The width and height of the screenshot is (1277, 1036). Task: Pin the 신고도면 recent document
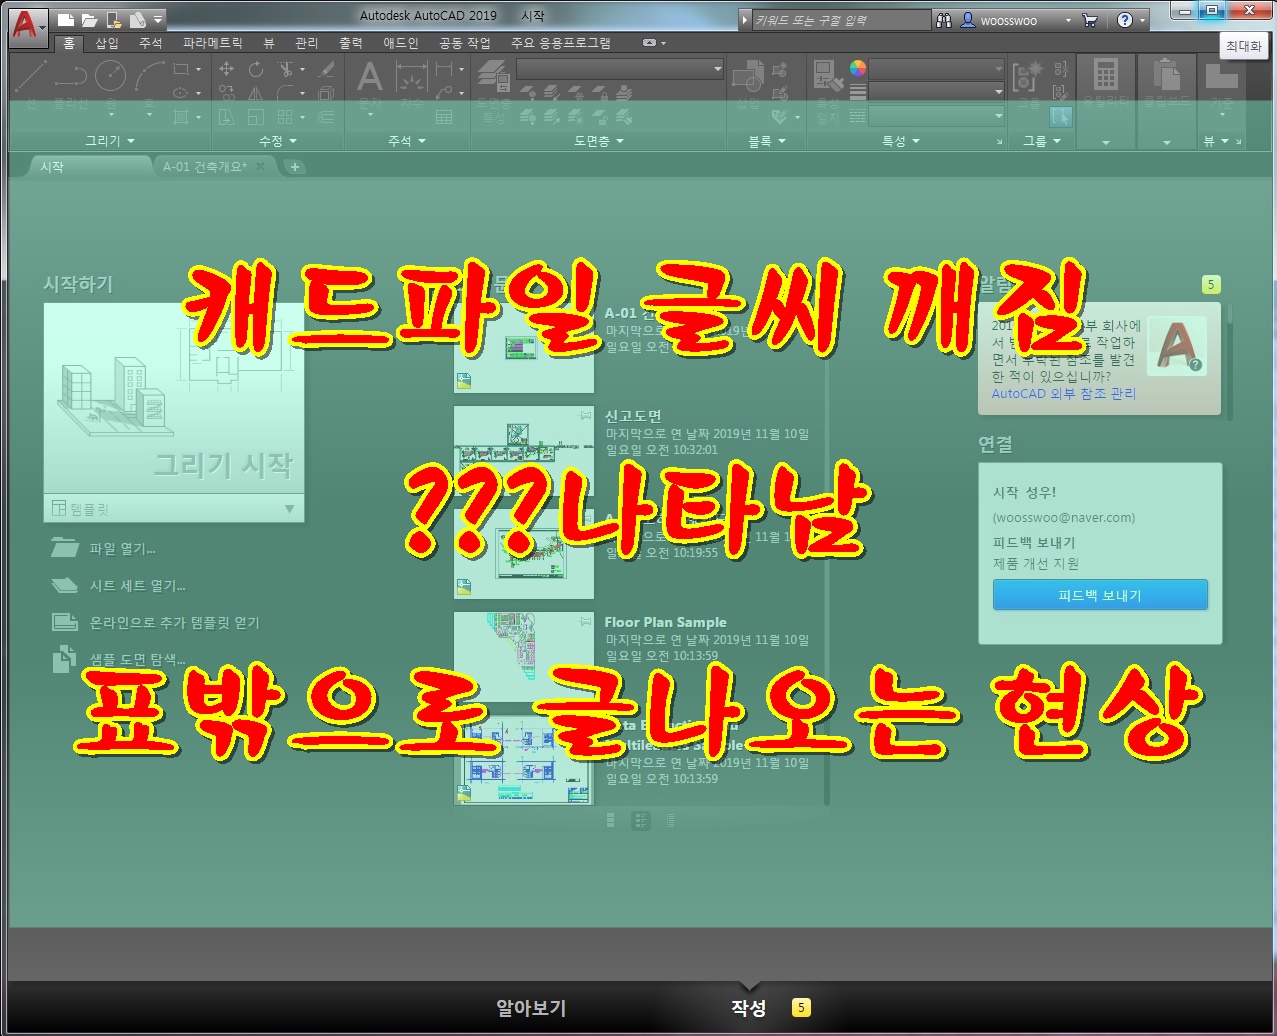pyautogui.click(x=586, y=415)
